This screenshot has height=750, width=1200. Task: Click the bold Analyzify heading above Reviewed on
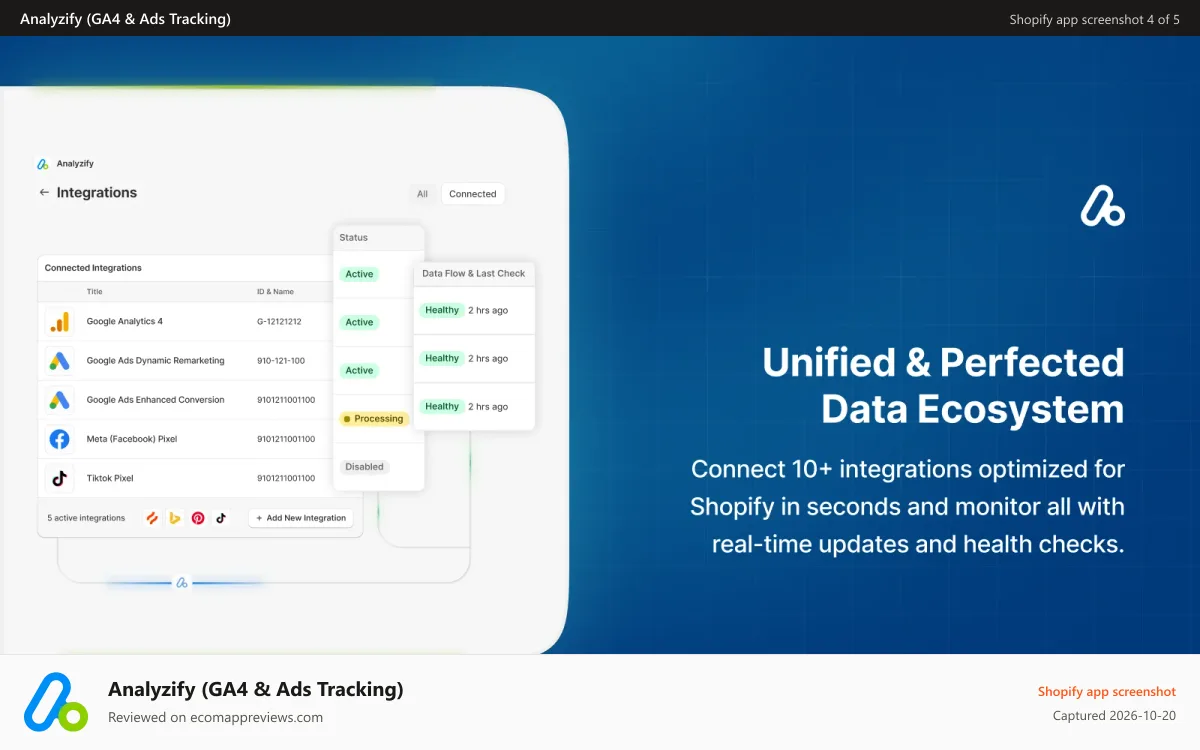[x=256, y=689]
